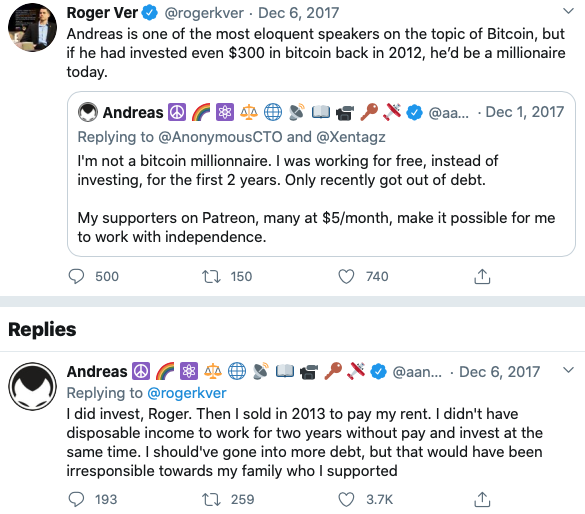Click the @rogerkver mention link
Screen dimensions: 585x514
187,393
